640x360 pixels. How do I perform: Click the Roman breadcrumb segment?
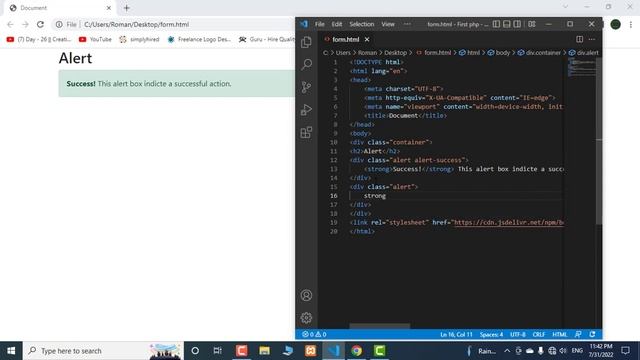(367, 53)
